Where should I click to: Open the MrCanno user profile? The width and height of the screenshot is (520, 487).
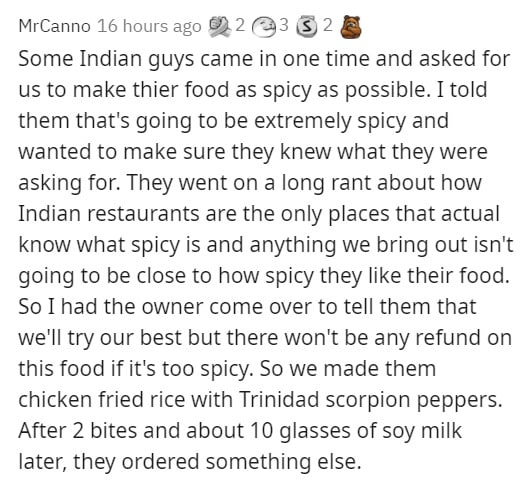(x=54, y=26)
